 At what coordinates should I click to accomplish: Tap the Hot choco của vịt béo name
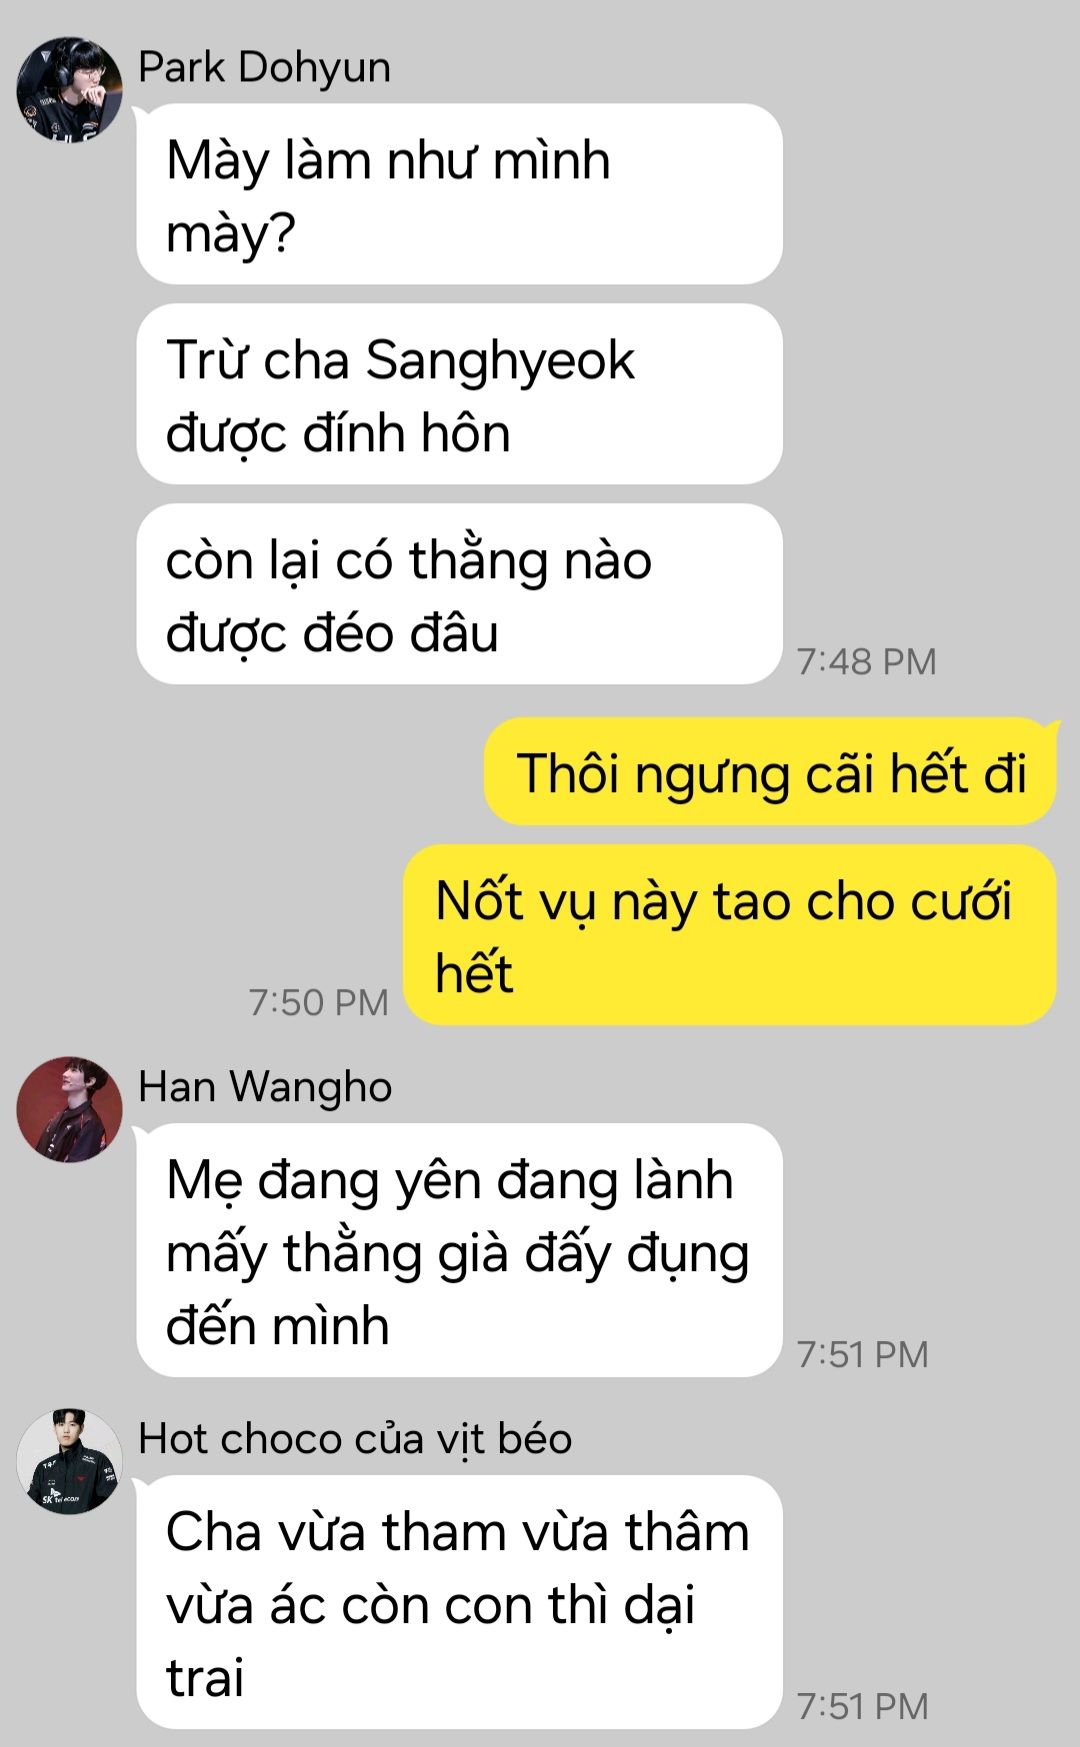pos(355,1439)
